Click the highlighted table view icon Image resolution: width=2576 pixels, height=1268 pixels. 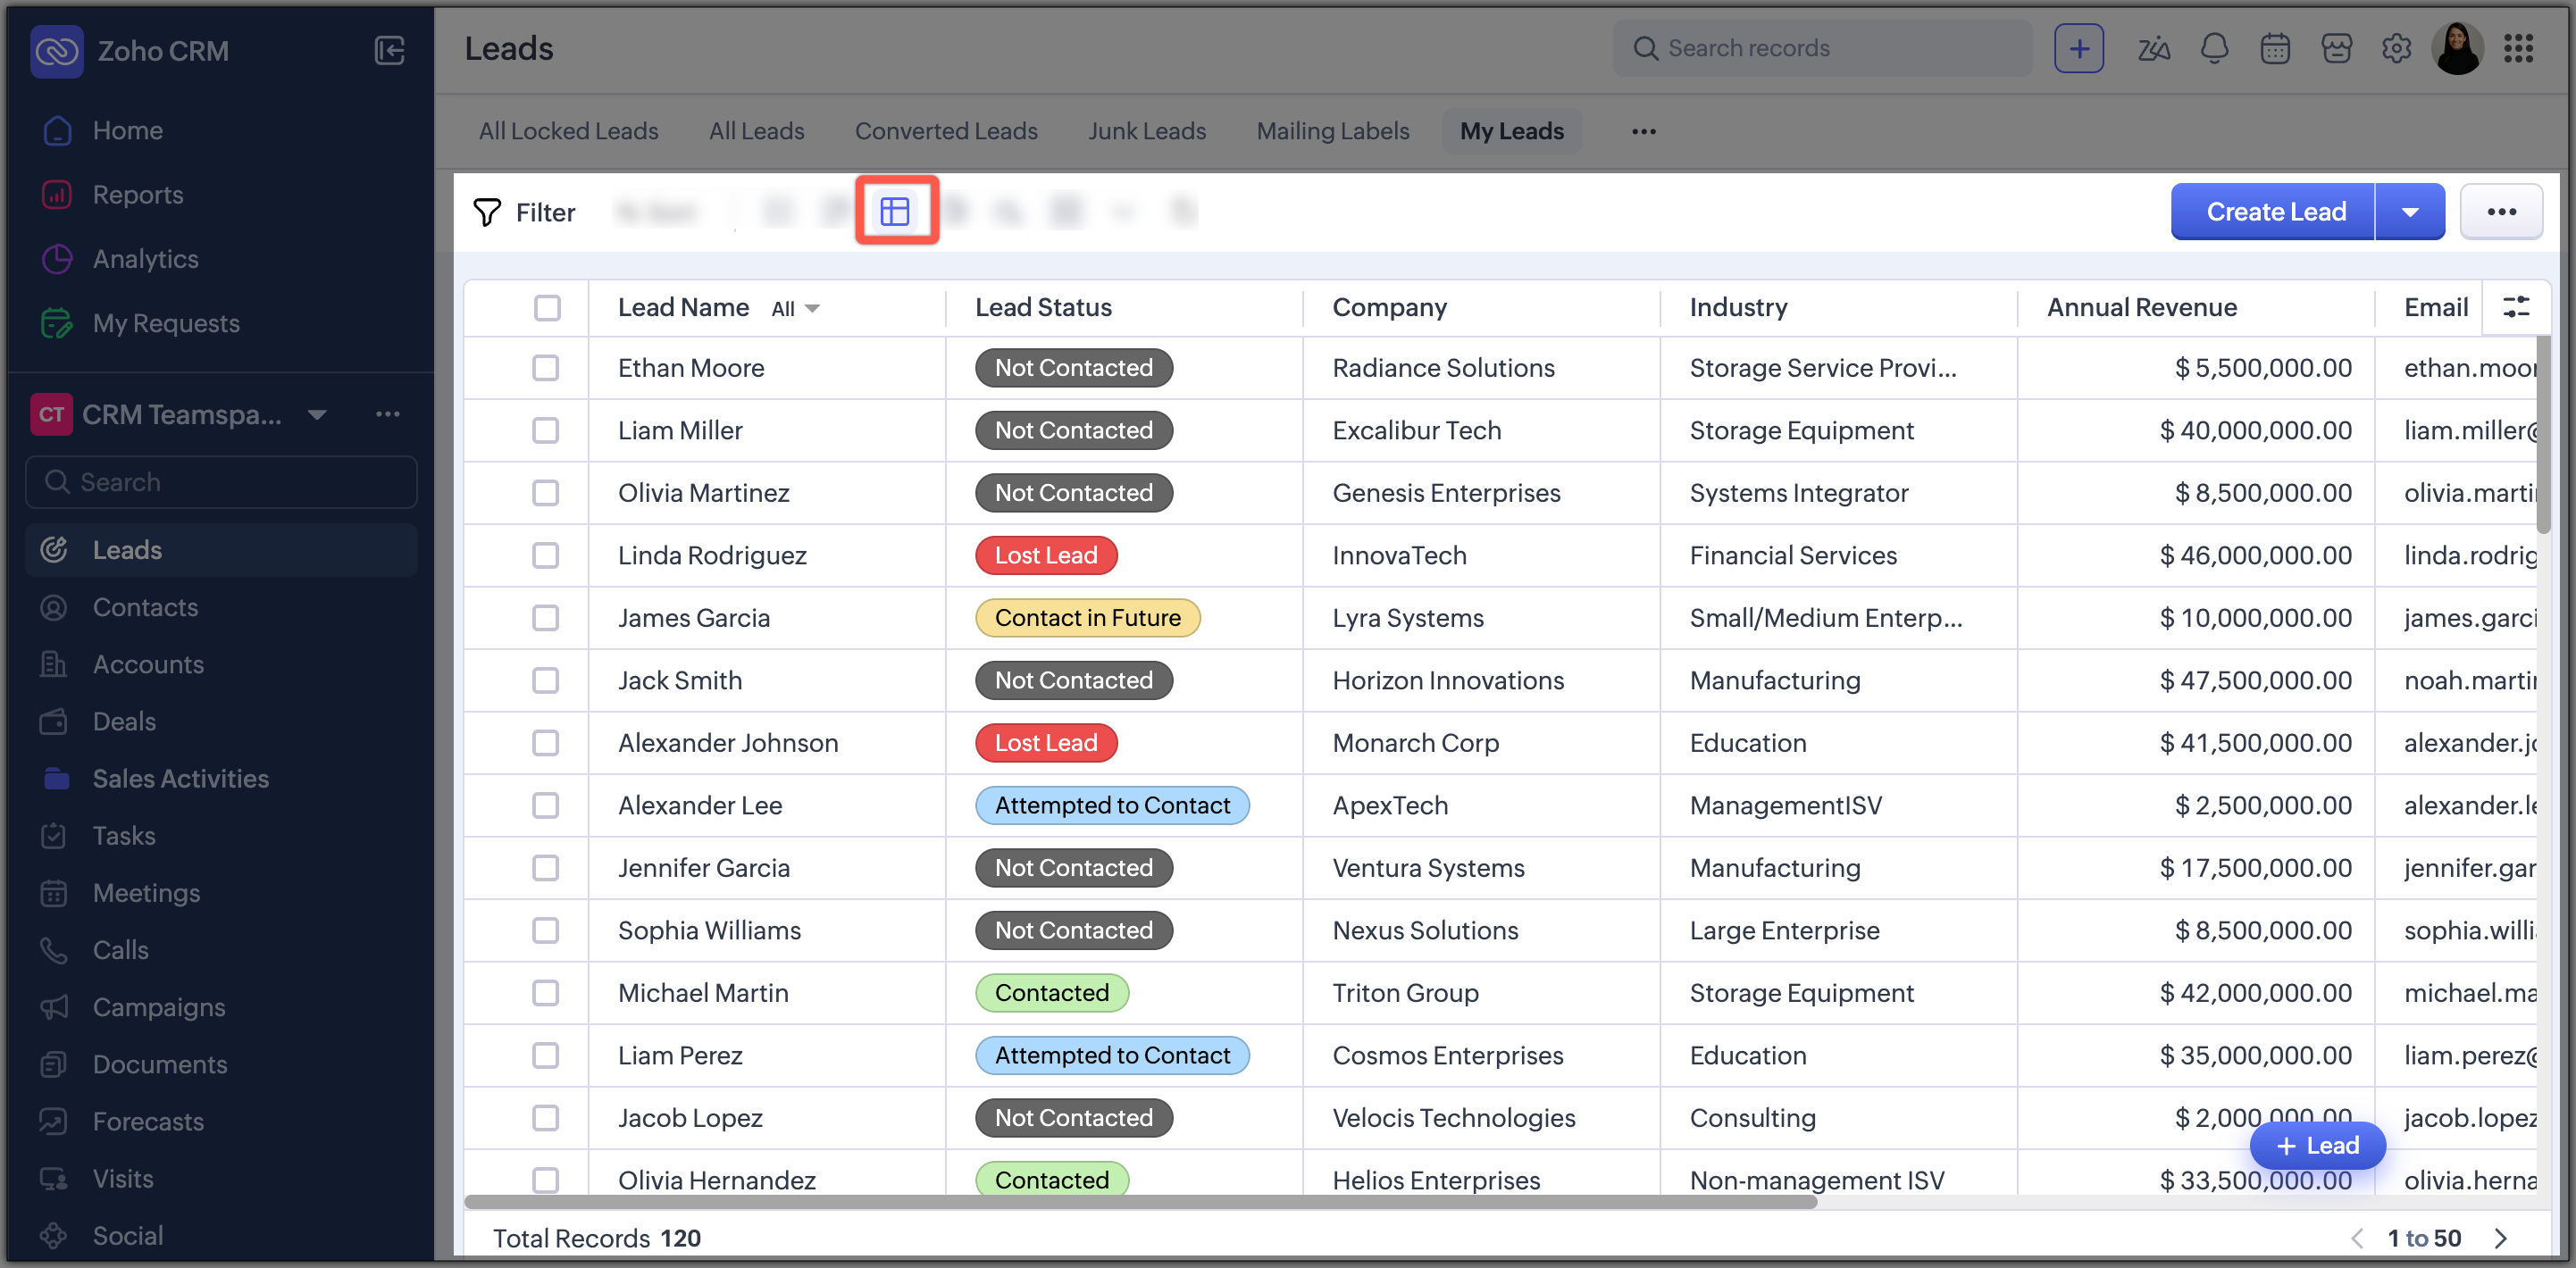[x=895, y=211]
